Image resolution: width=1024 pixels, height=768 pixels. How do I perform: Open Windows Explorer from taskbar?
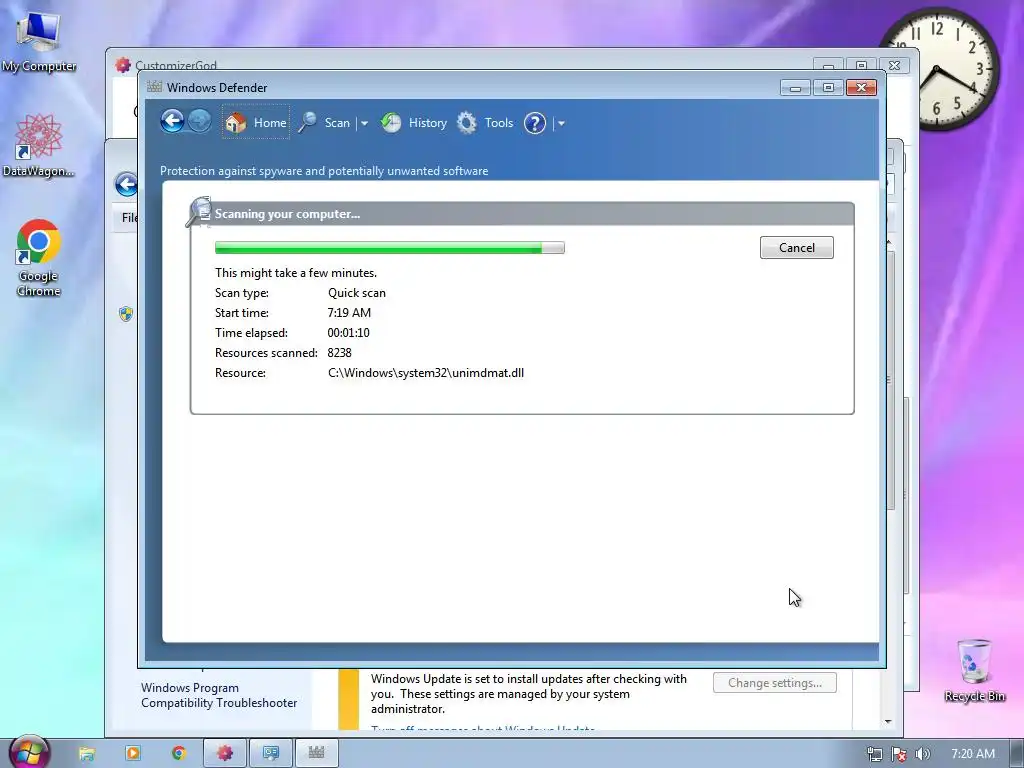pyautogui.click(x=86, y=754)
